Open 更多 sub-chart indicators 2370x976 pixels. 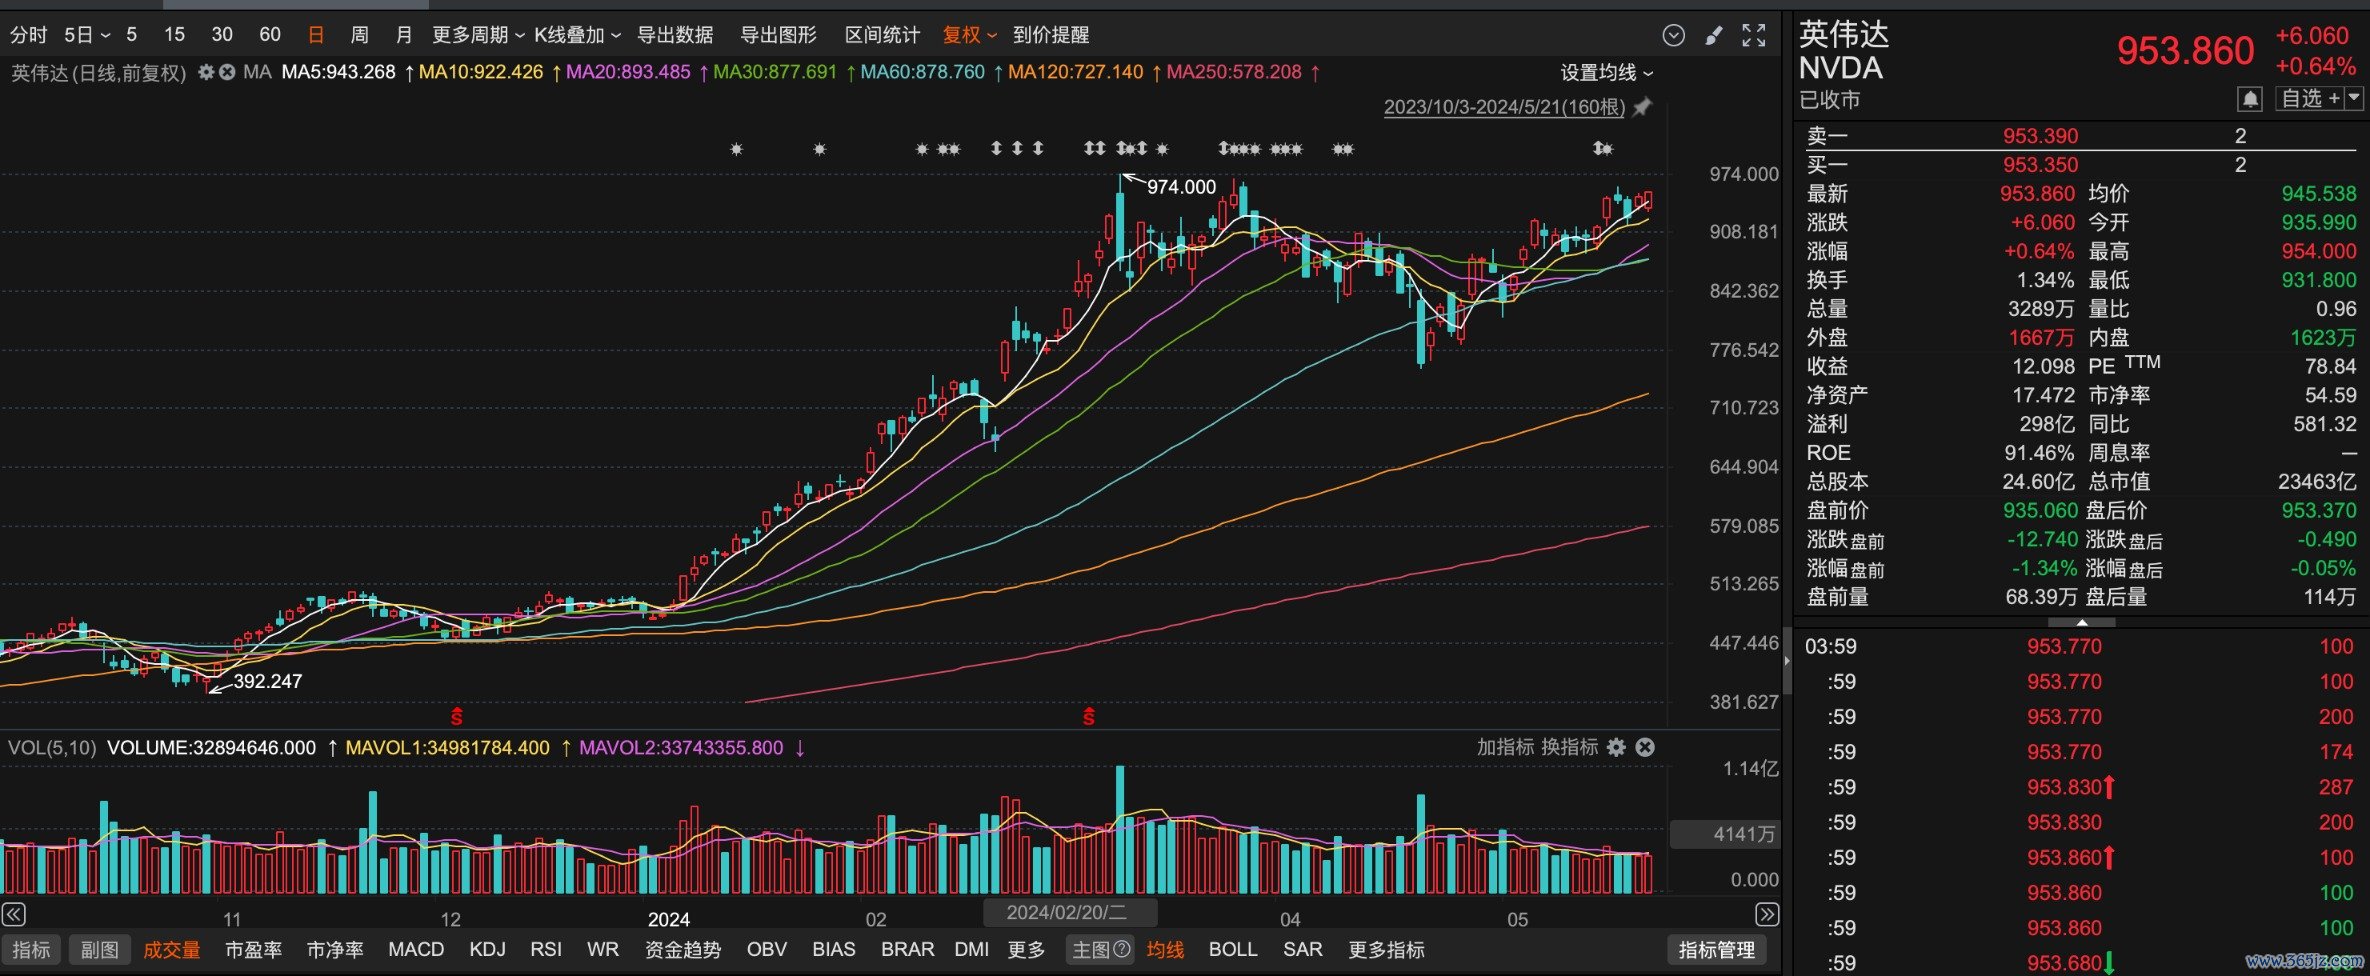pos(1026,950)
